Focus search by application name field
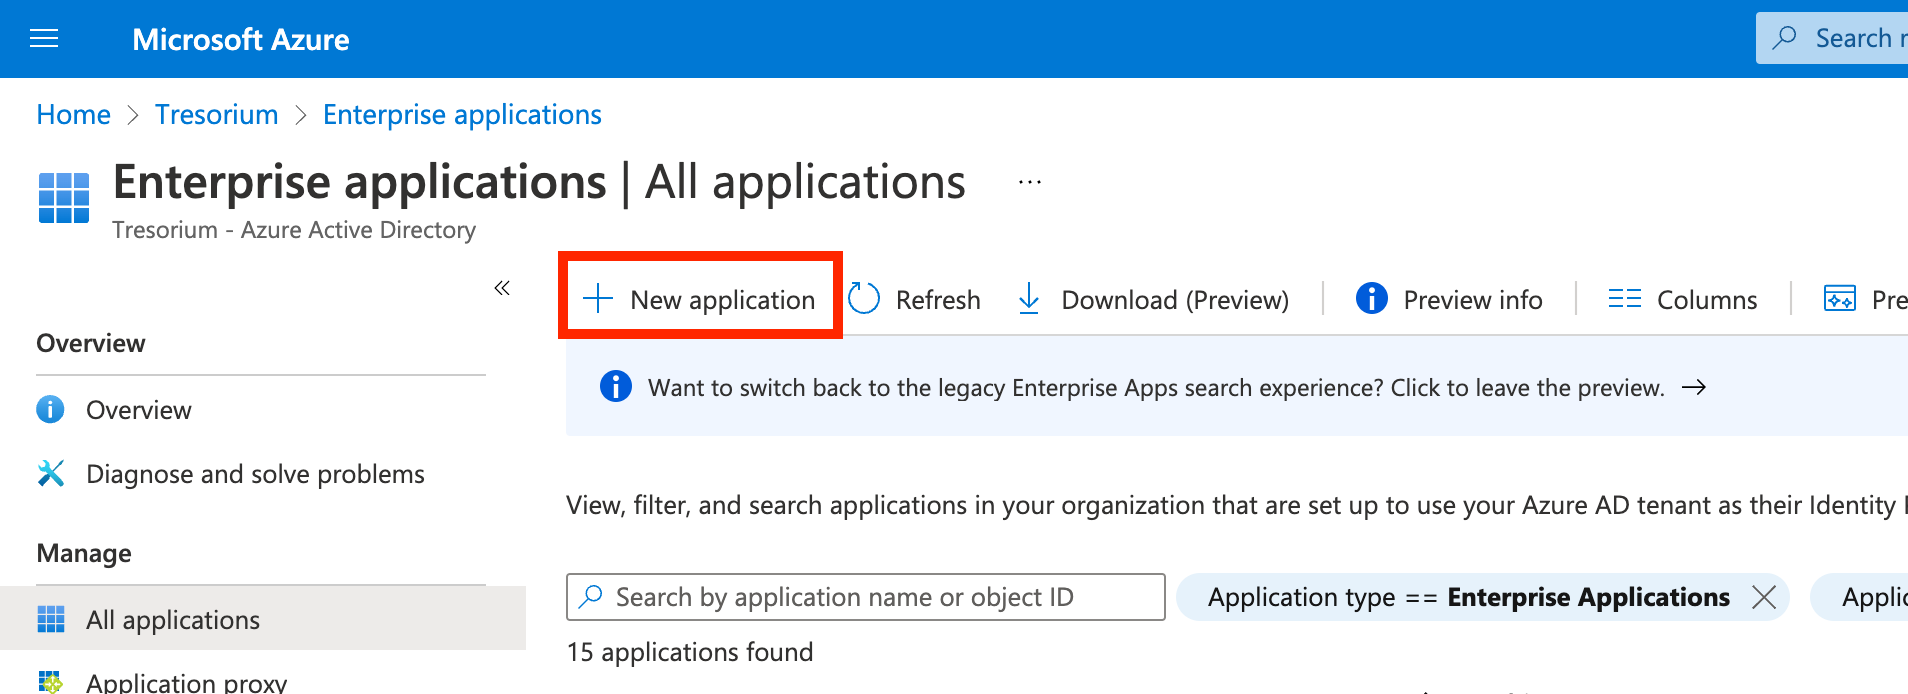This screenshot has height=694, width=1908. [866, 597]
